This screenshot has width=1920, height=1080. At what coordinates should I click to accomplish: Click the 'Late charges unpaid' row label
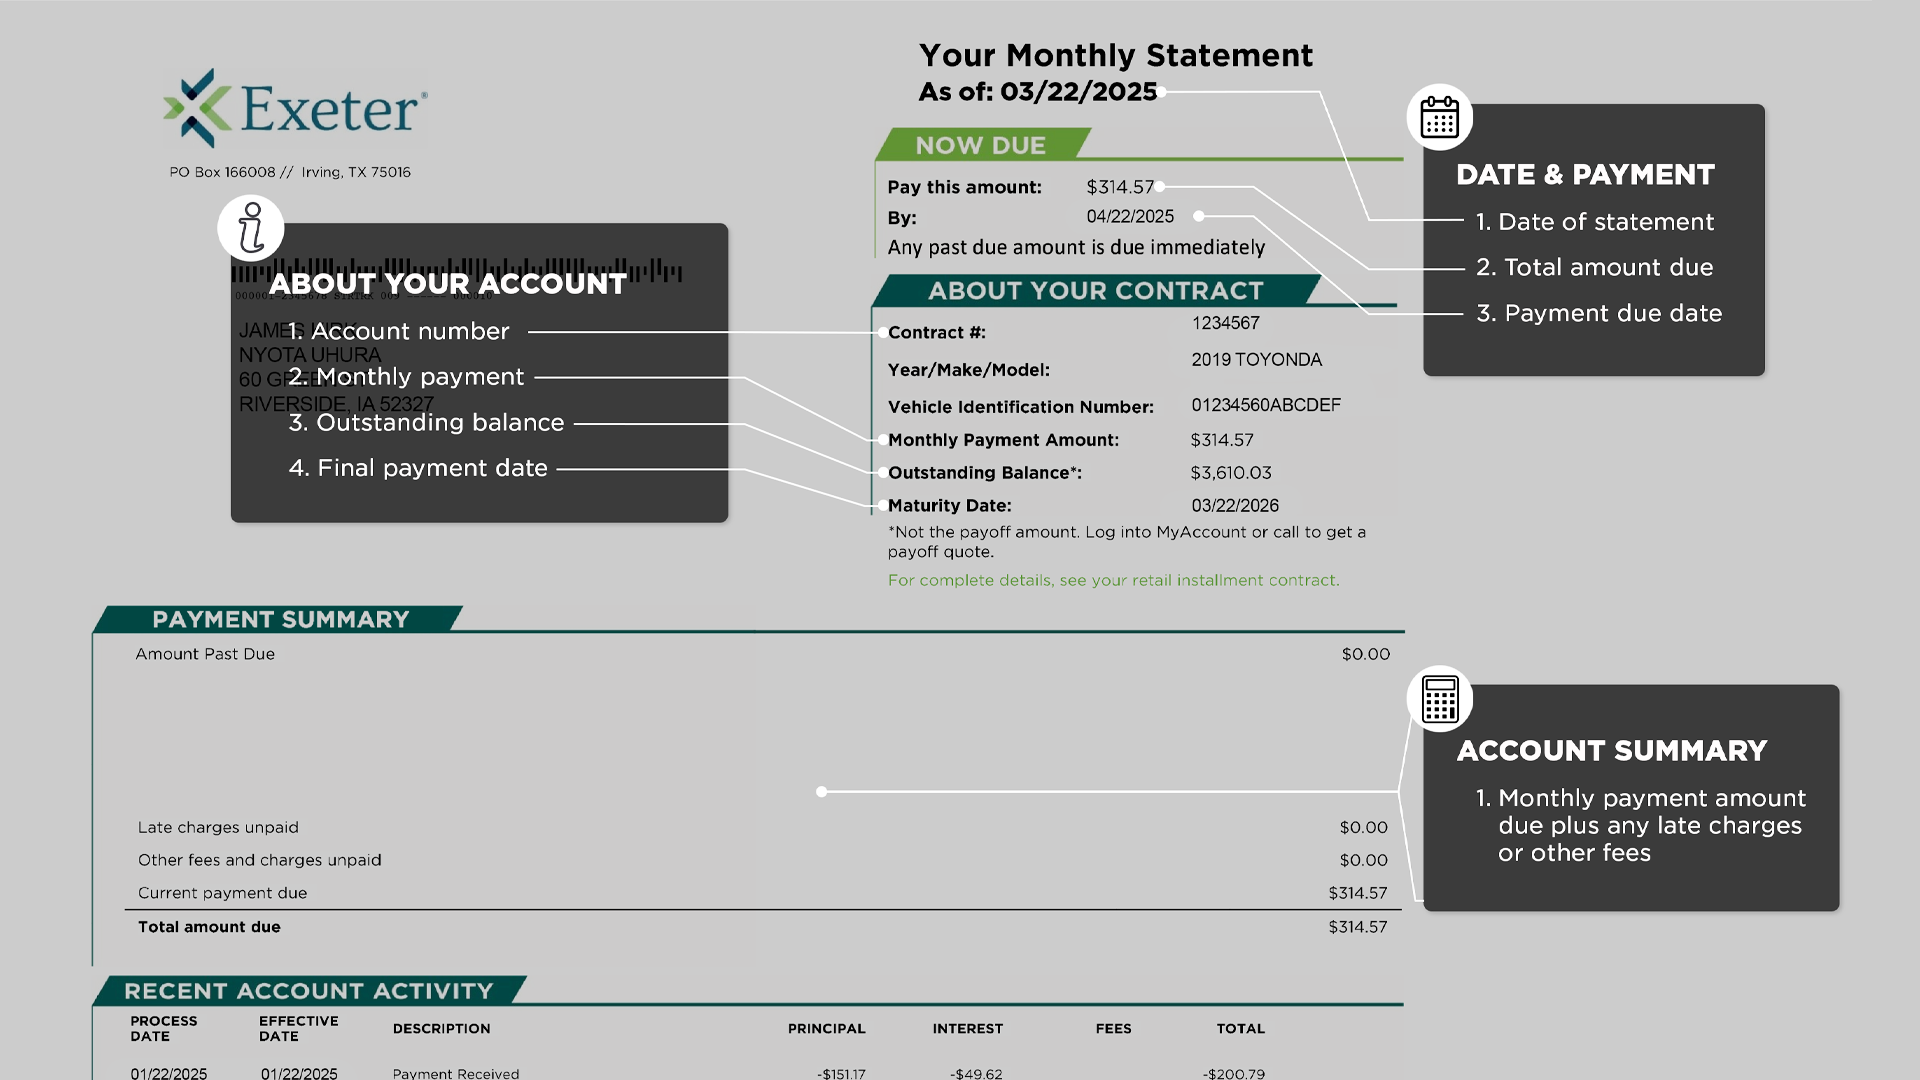click(x=218, y=828)
